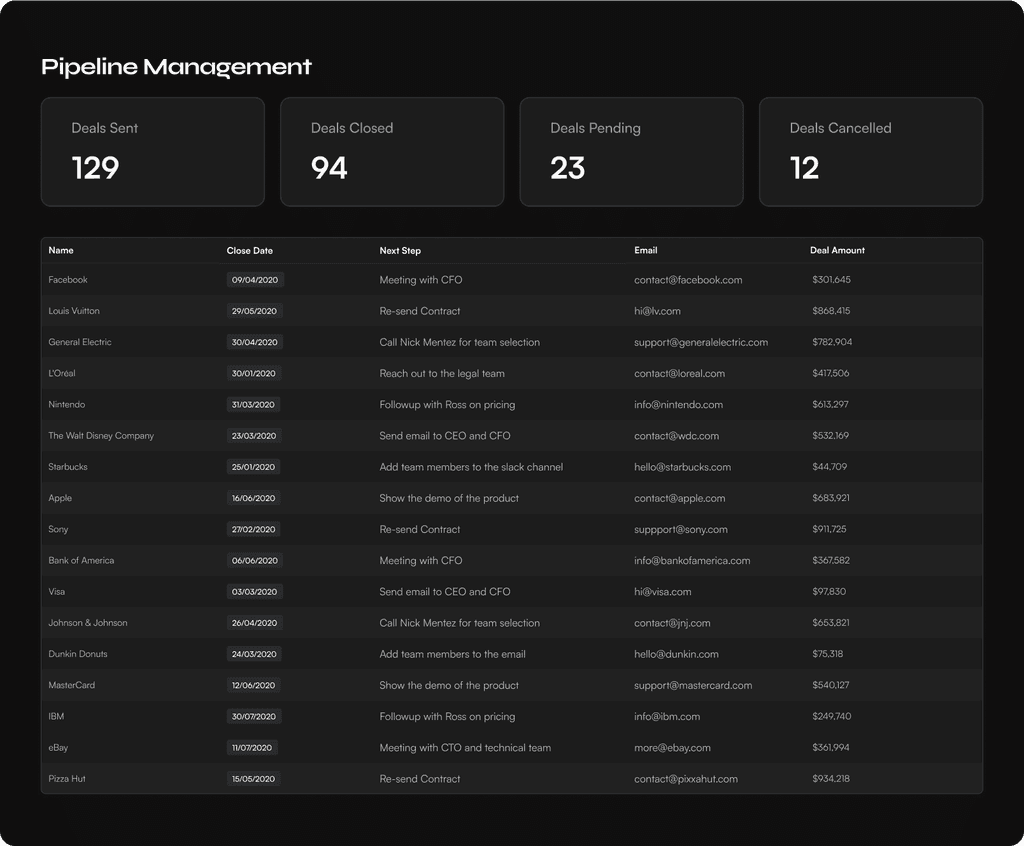The image size is (1024, 846).
Task: Sort by the Deal Amount column header
Action: click(x=837, y=251)
